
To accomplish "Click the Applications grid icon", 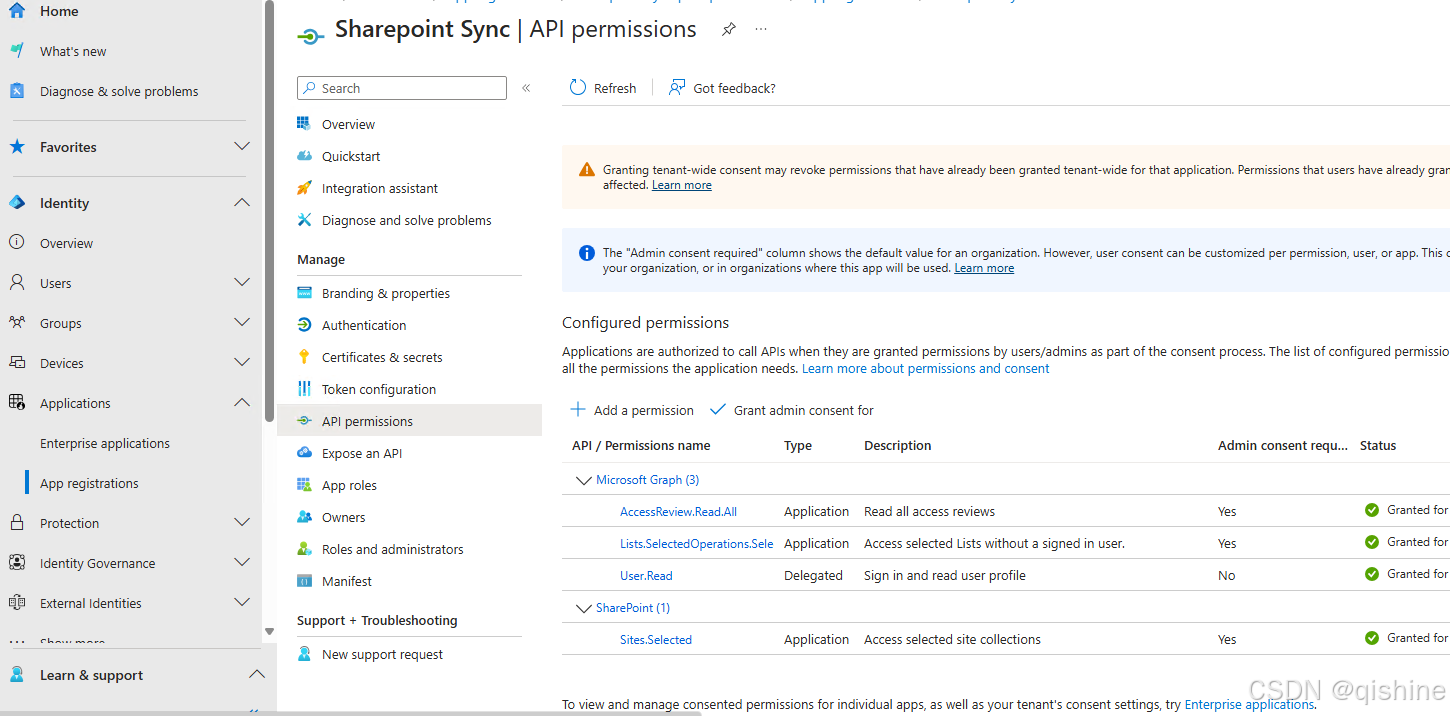I will coord(16,403).
